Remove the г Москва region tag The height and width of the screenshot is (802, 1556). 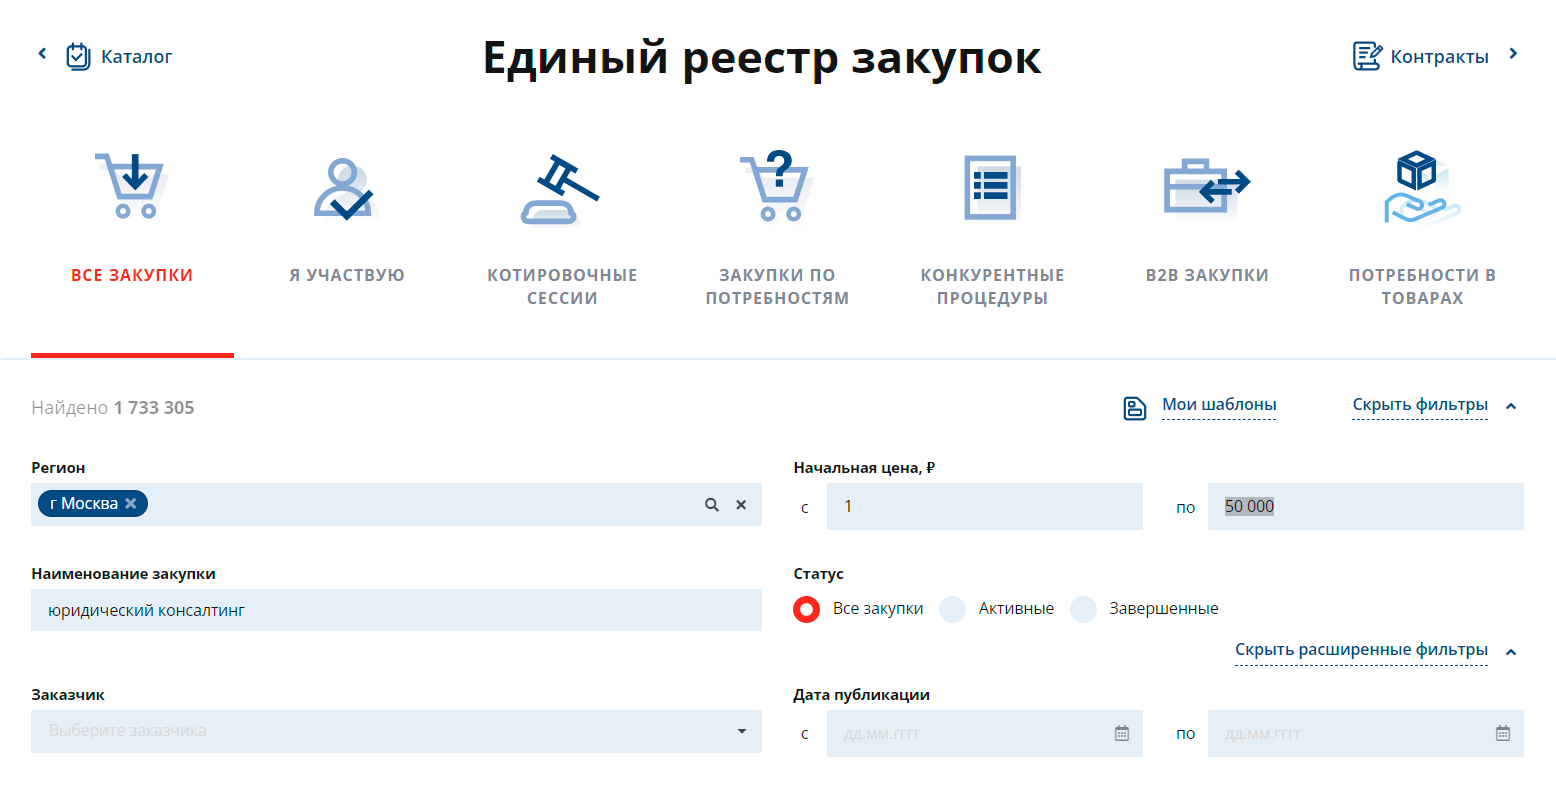pos(131,504)
